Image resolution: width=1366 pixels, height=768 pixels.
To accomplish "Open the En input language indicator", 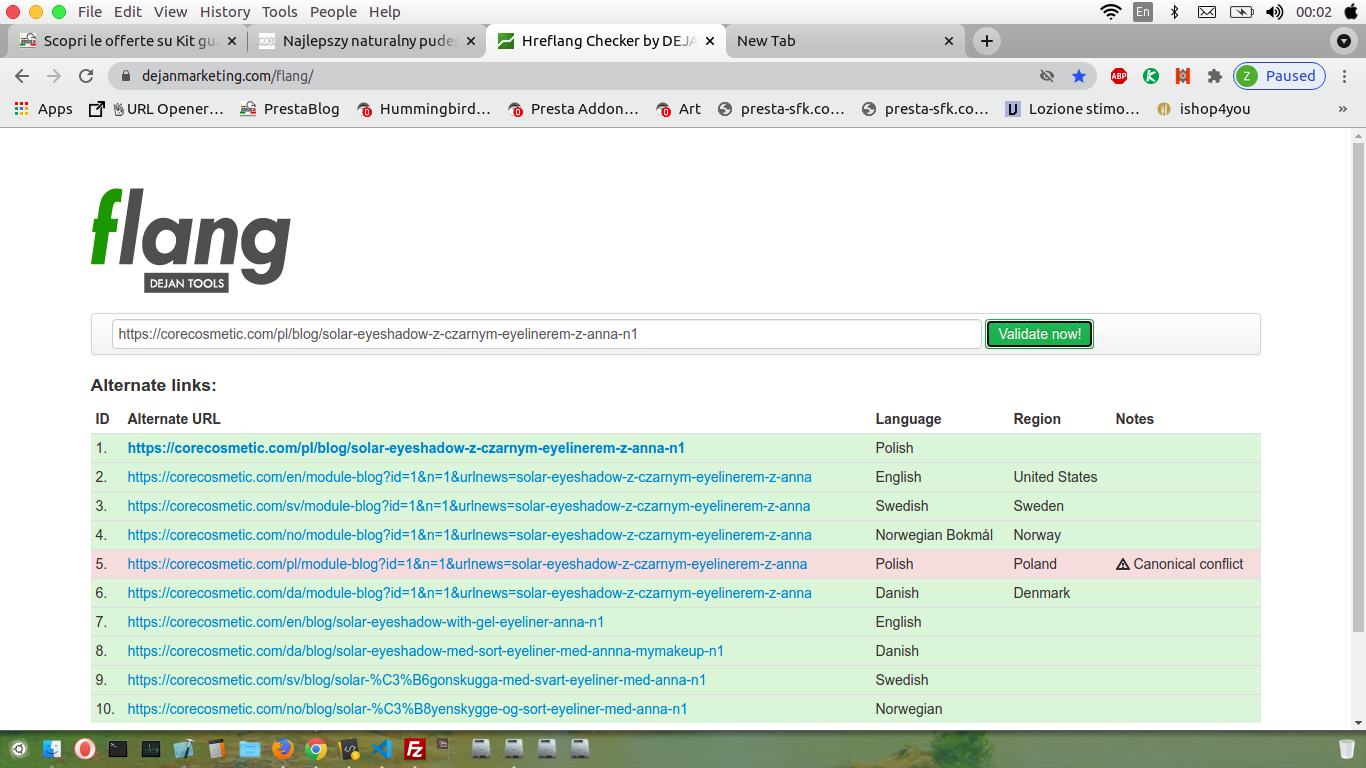I will tap(1143, 12).
